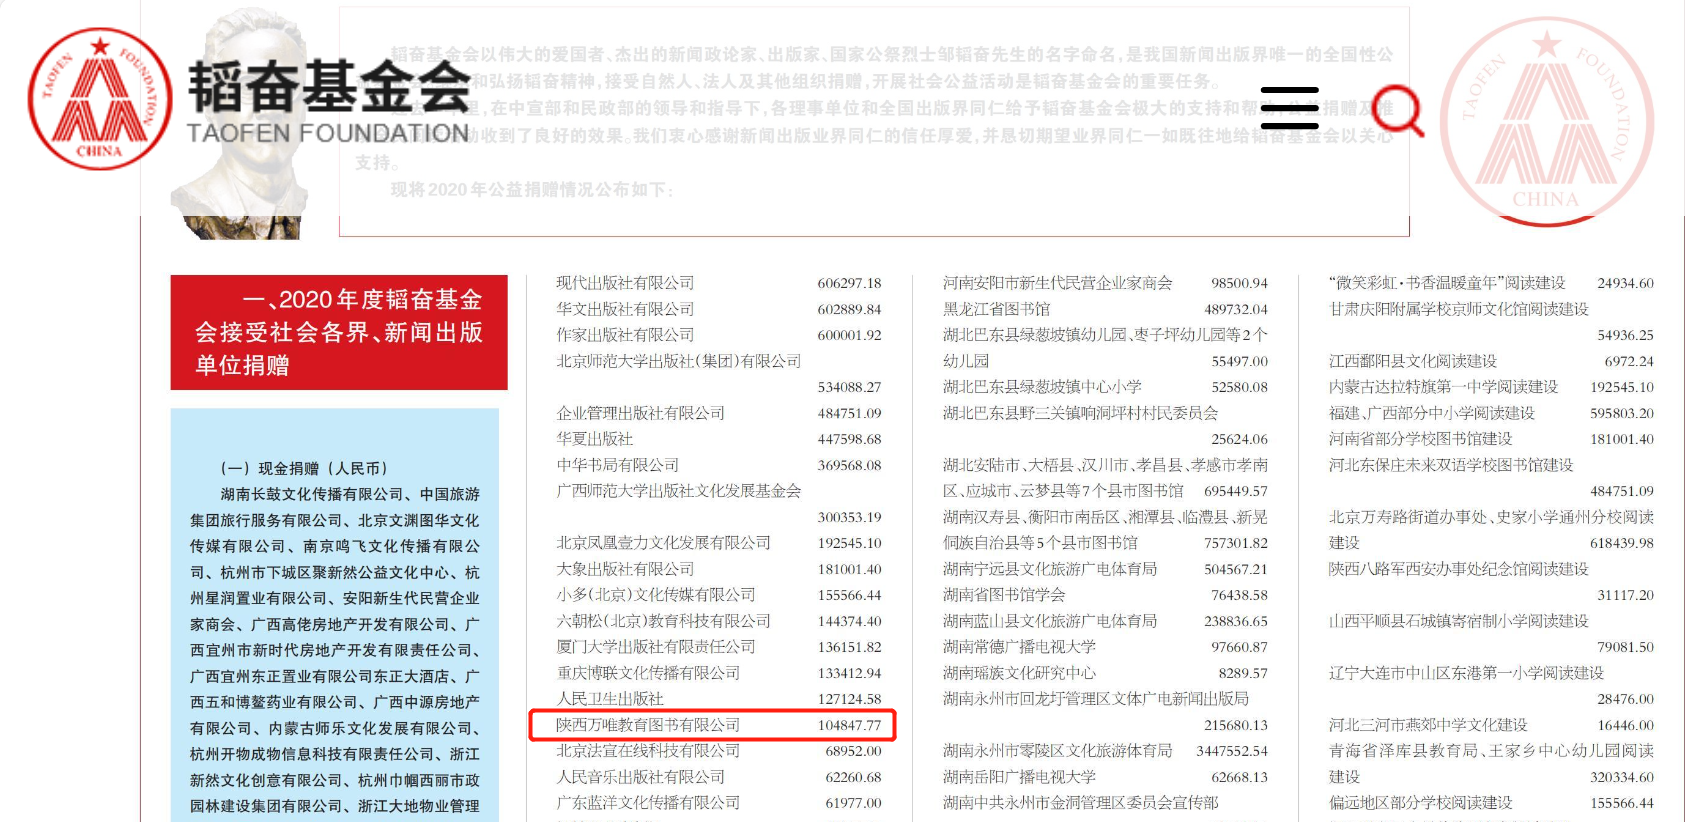1685x822 pixels.
Task: Select 北京师范大学出版社(集团)有限公司
Action: click(679, 361)
